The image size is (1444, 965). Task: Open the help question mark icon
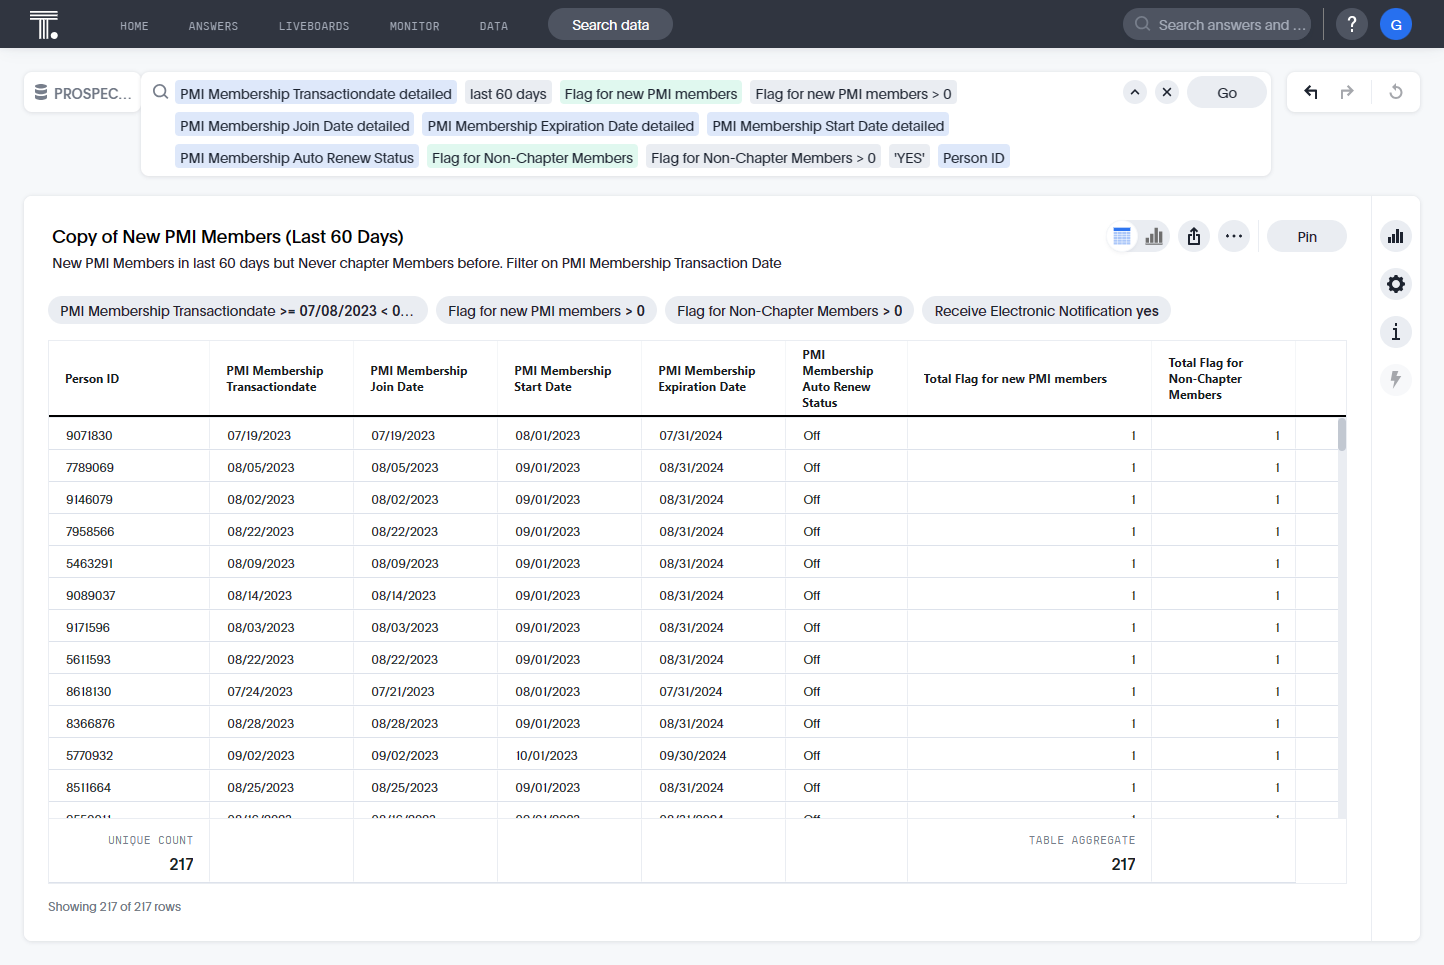1352,24
